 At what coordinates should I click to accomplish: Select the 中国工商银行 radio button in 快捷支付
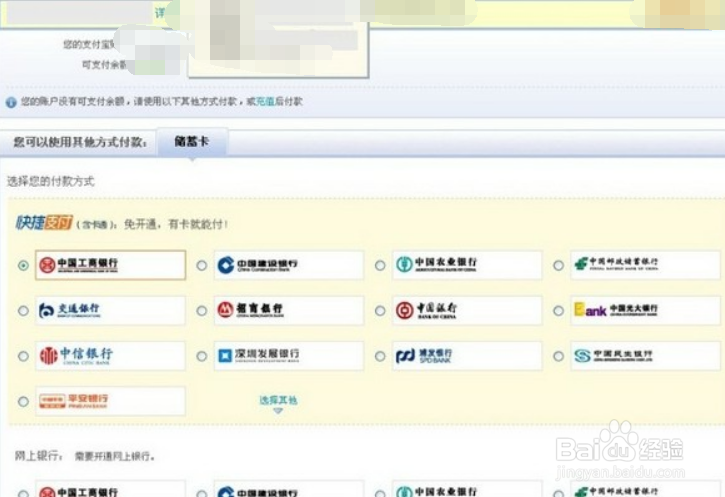pos(23,265)
